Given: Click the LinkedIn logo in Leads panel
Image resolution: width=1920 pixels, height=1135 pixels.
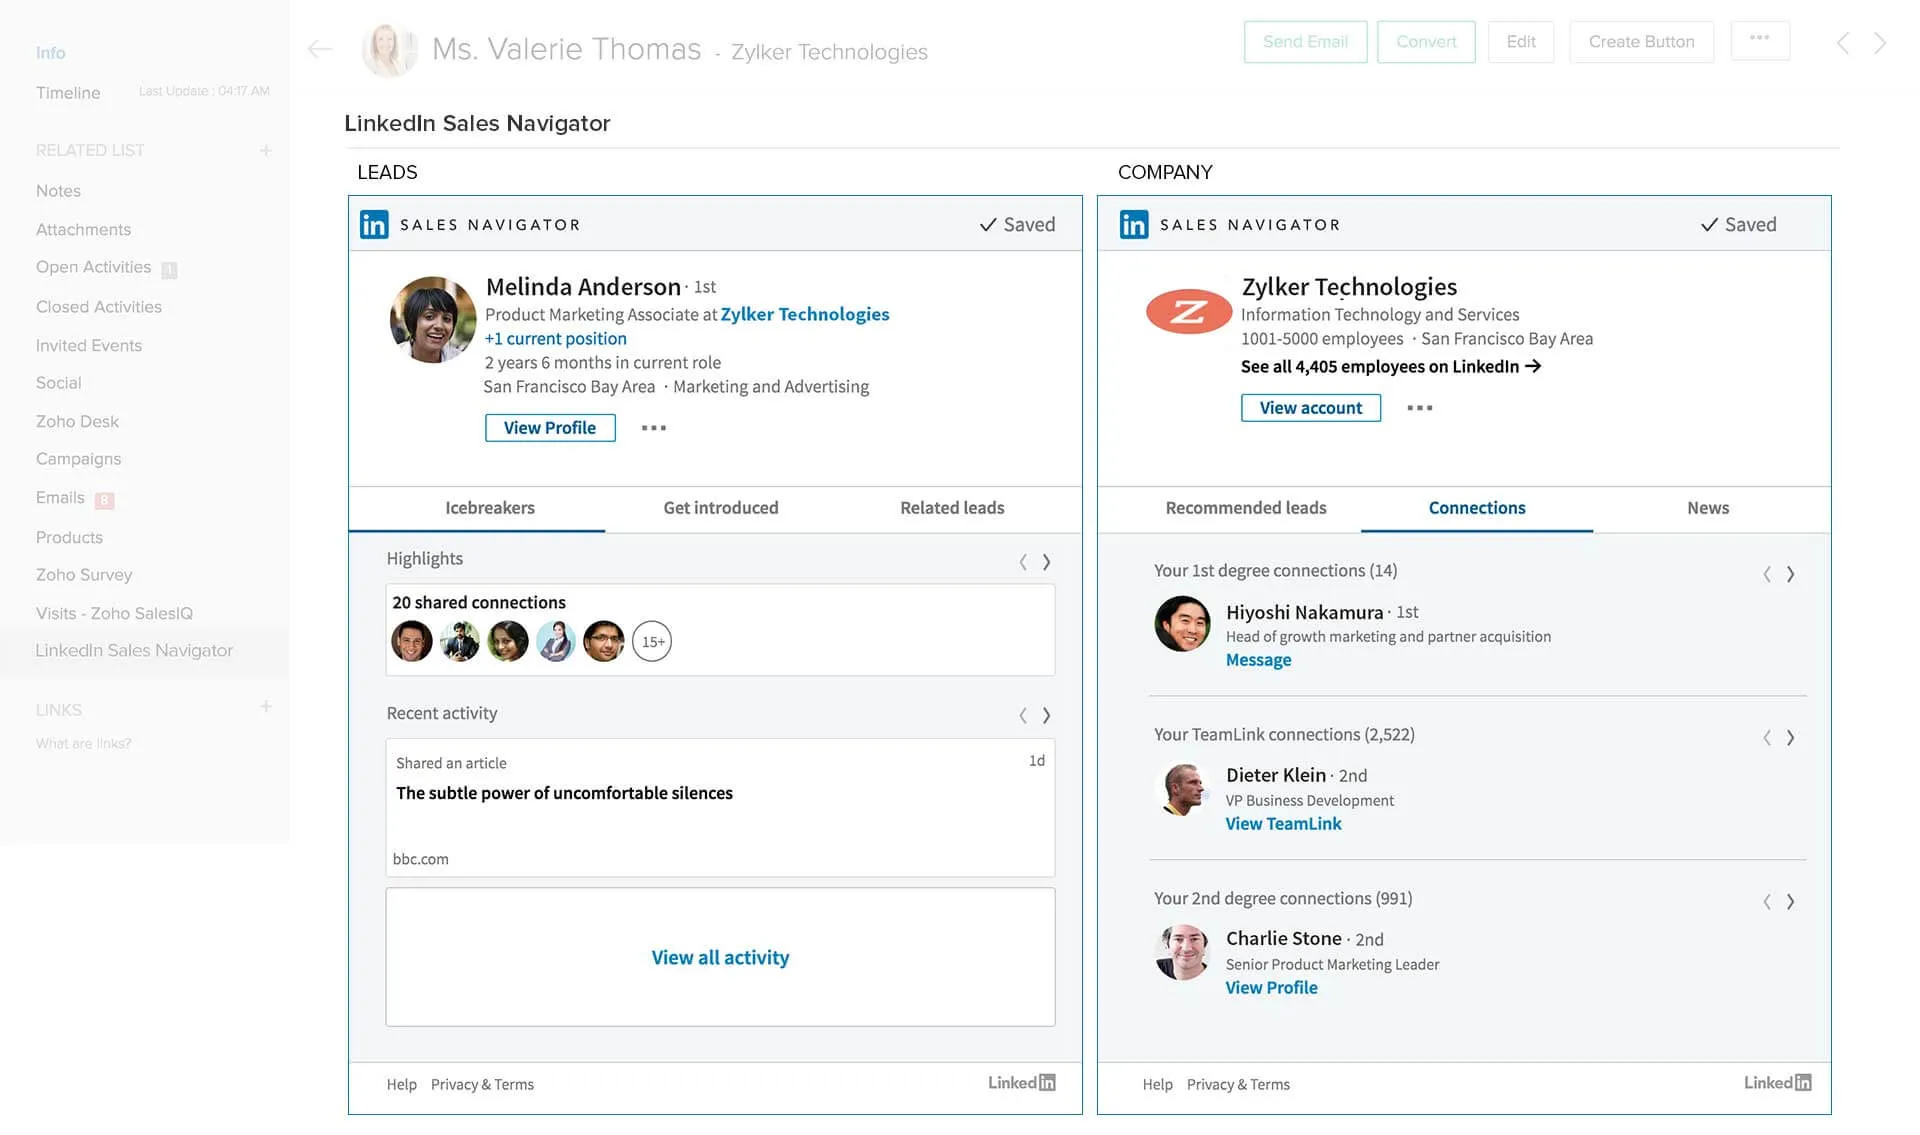Looking at the screenshot, I should point(374,224).
